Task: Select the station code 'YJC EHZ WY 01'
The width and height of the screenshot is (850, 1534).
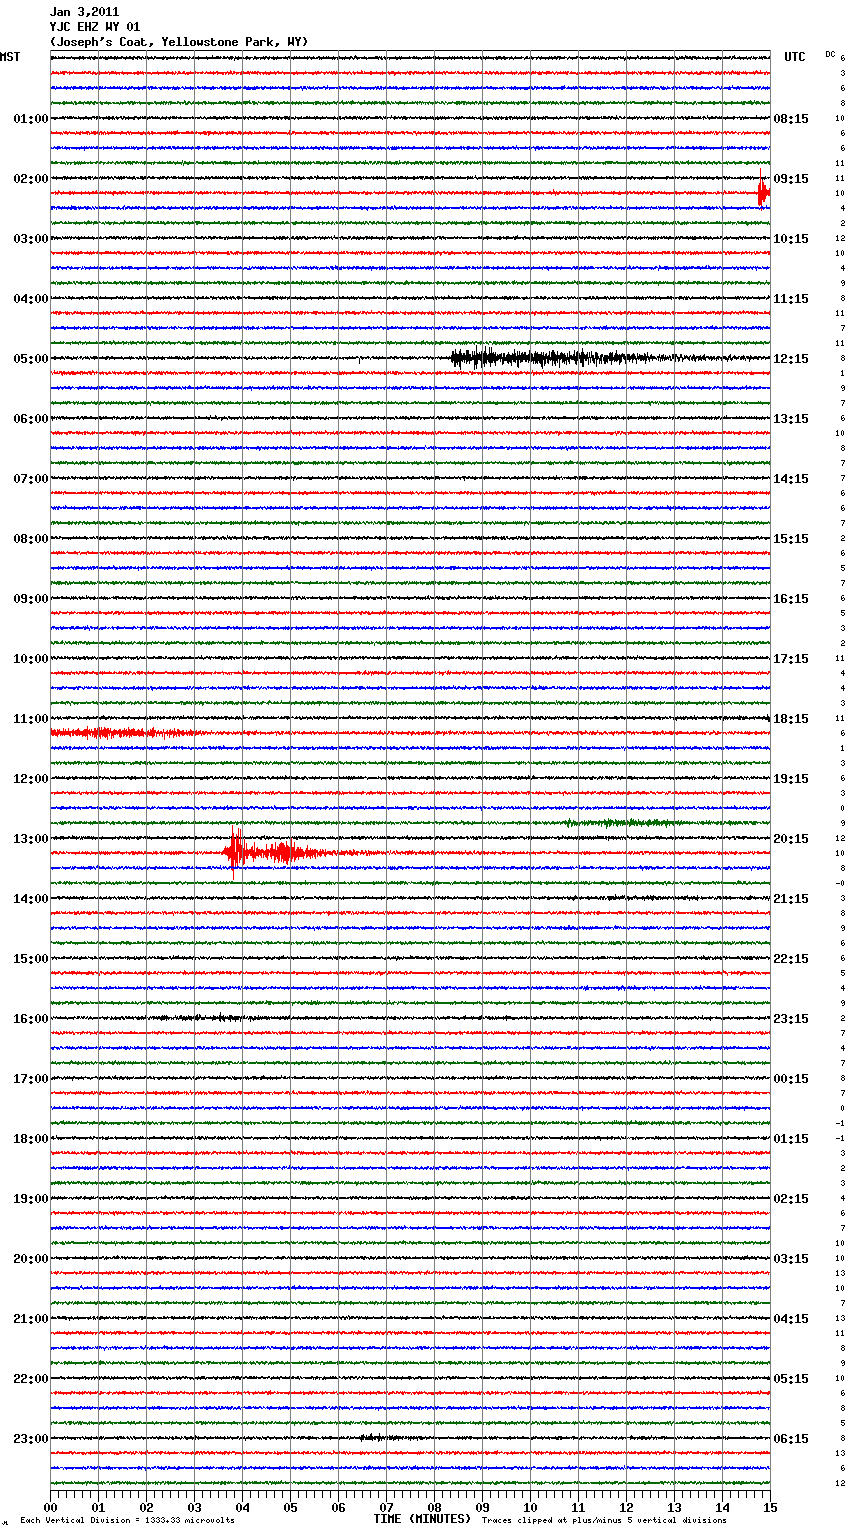Action: coord(95,27)
